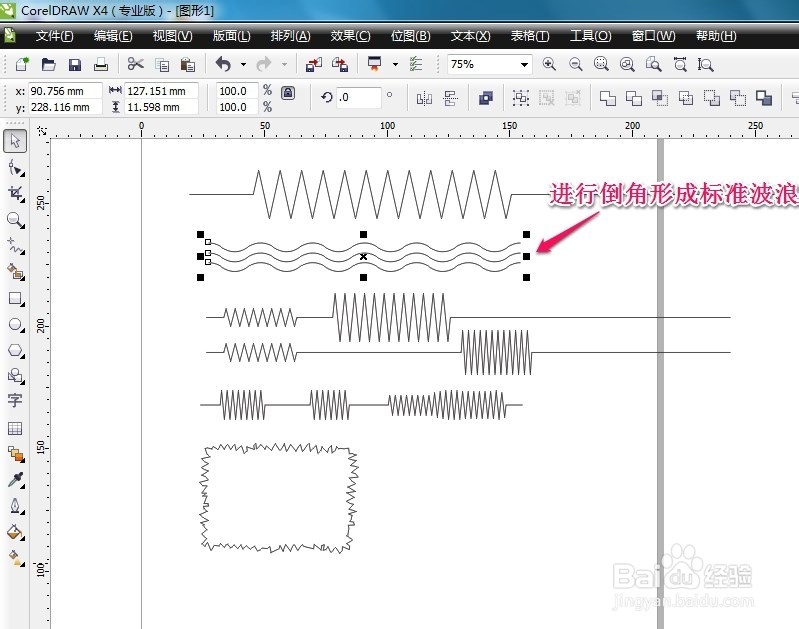The width and height of the screenshot is (799, 629).
Task: Click the Copy icon
Action: pos(162,64)
